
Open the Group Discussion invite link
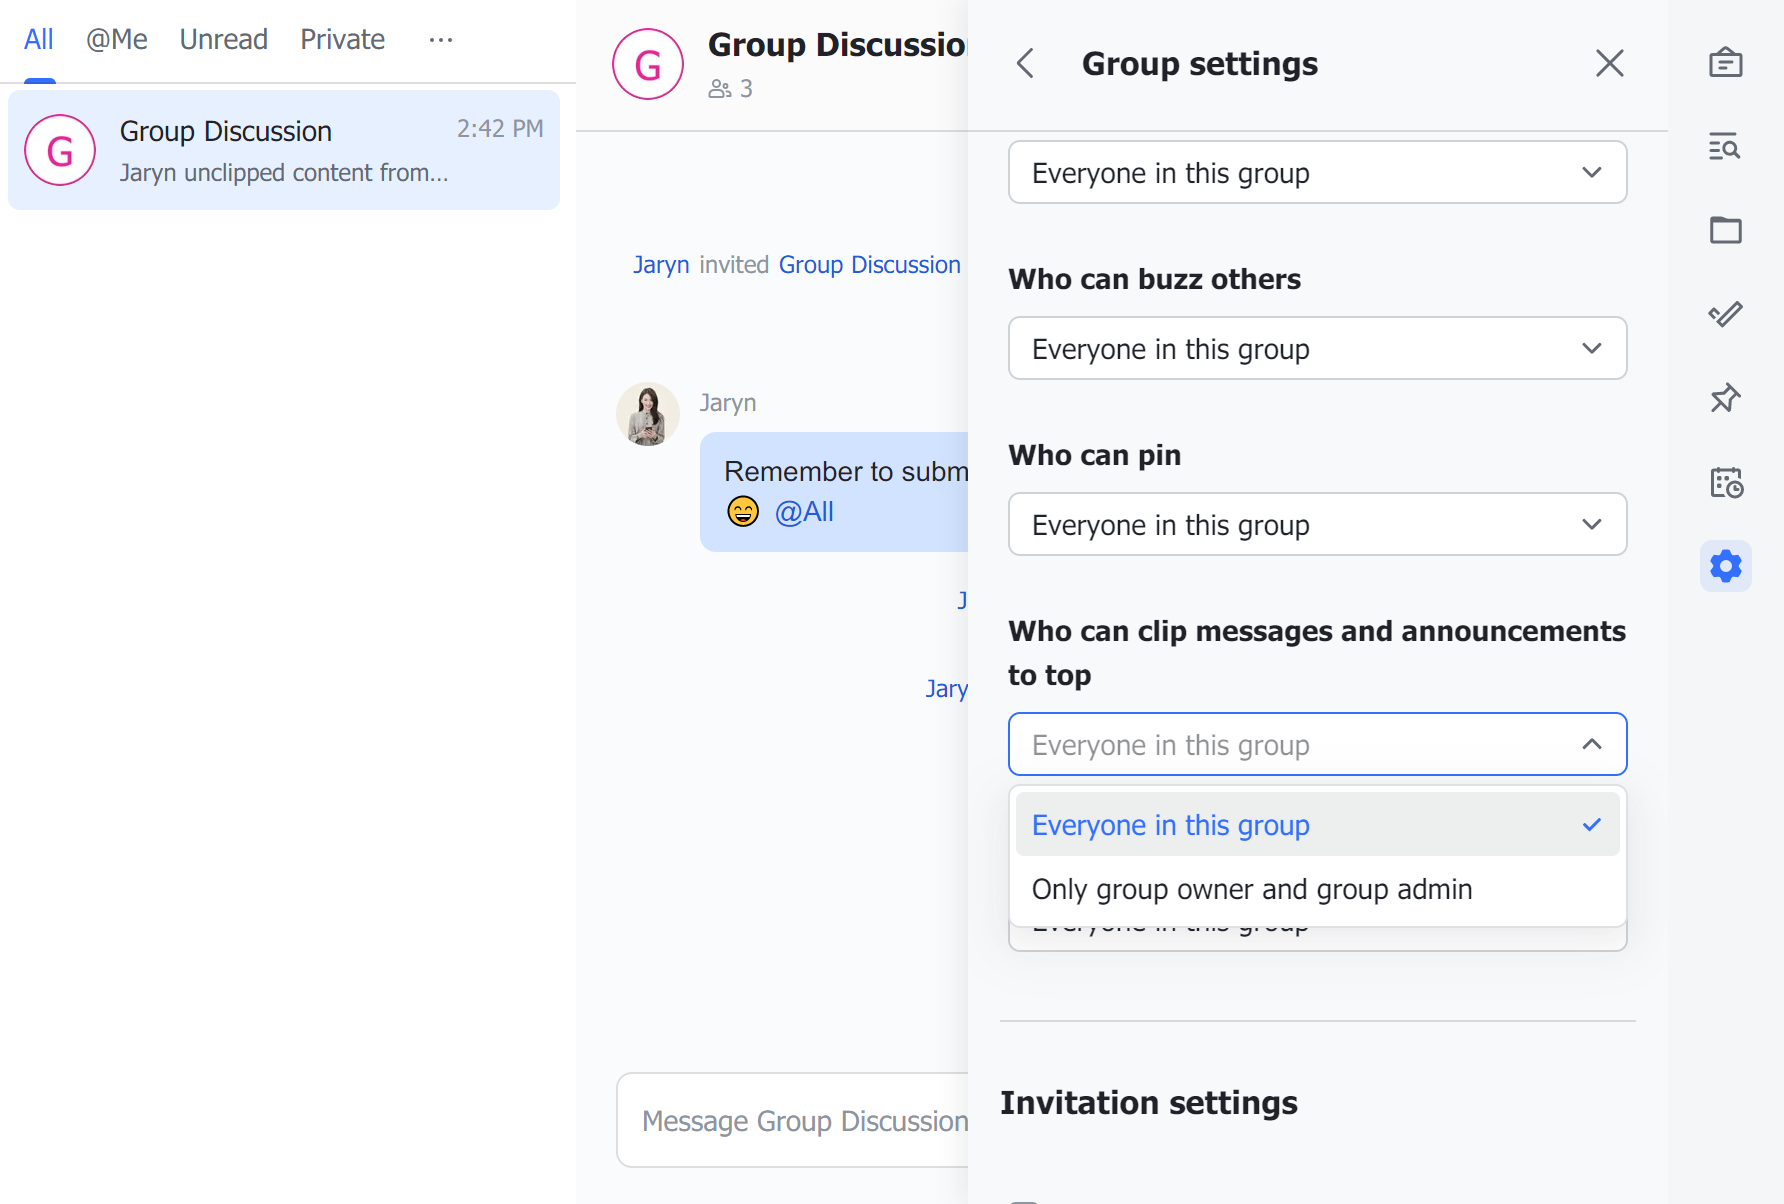tap(868, 264)
